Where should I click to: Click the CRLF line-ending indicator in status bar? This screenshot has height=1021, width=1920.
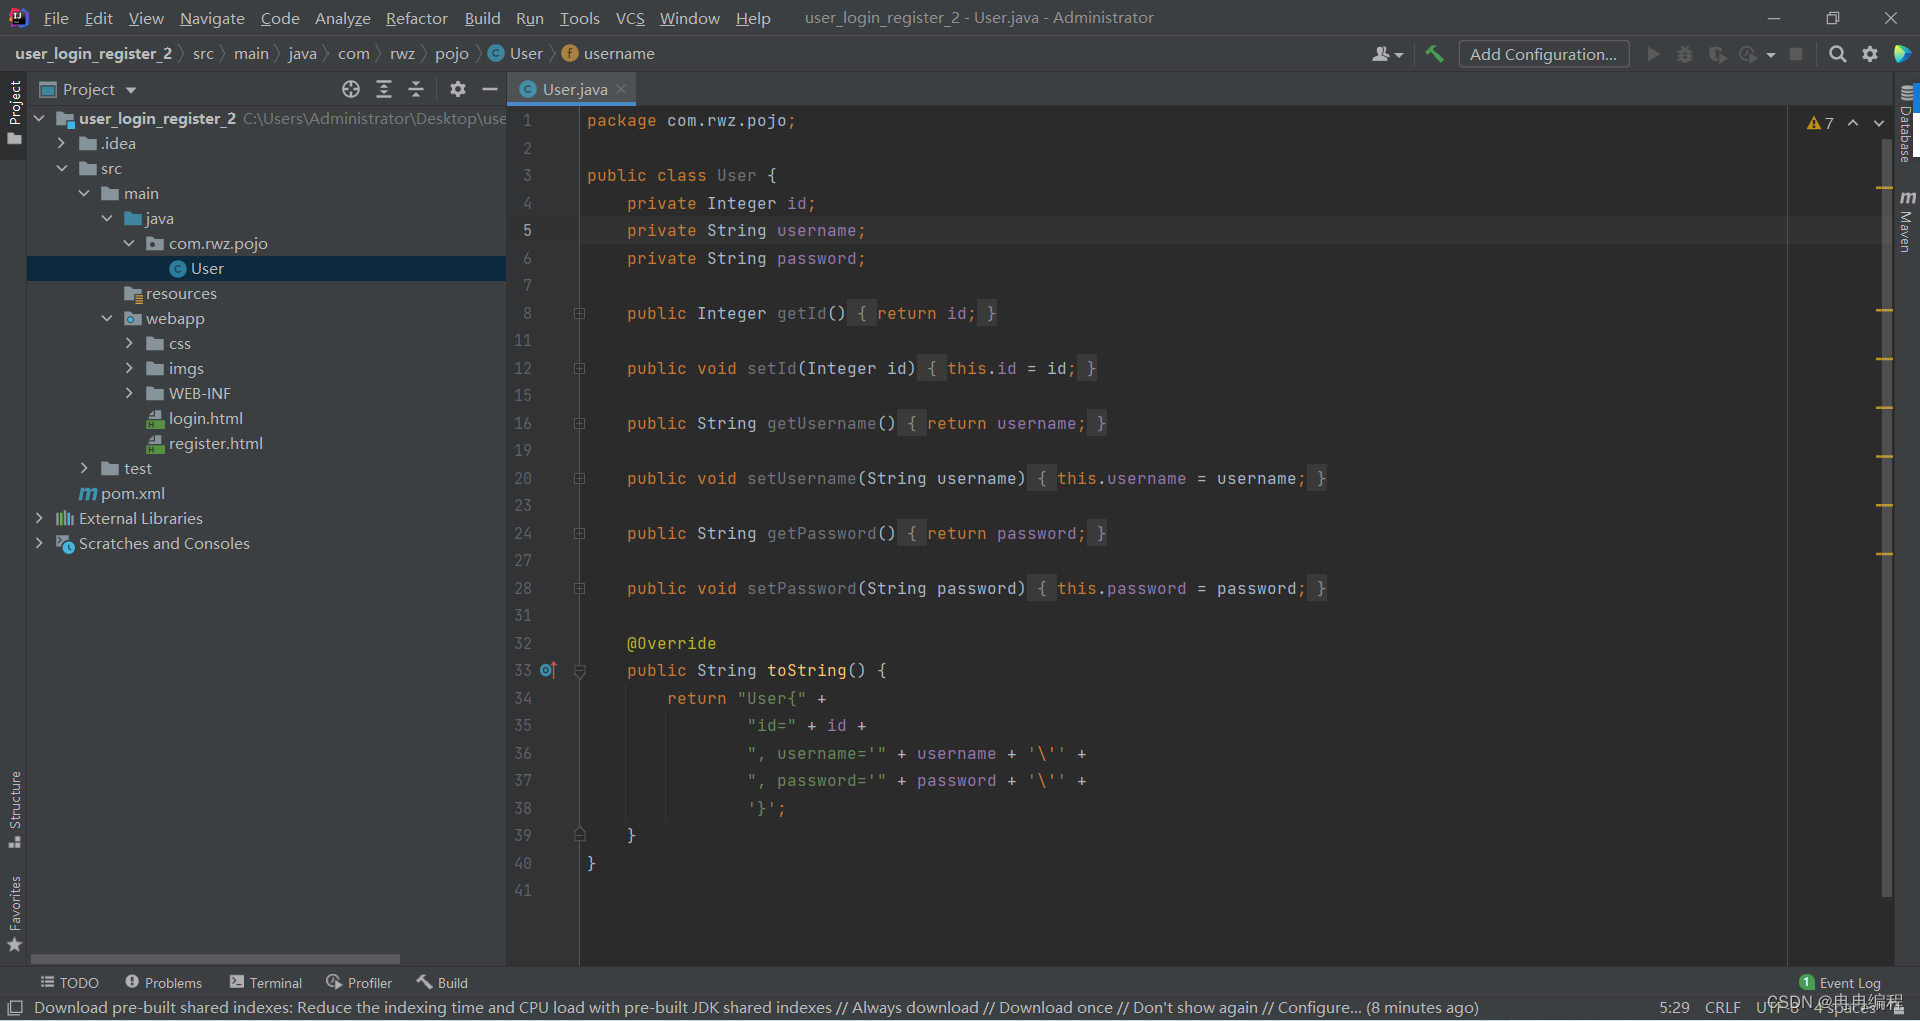pos(1722,1008)
